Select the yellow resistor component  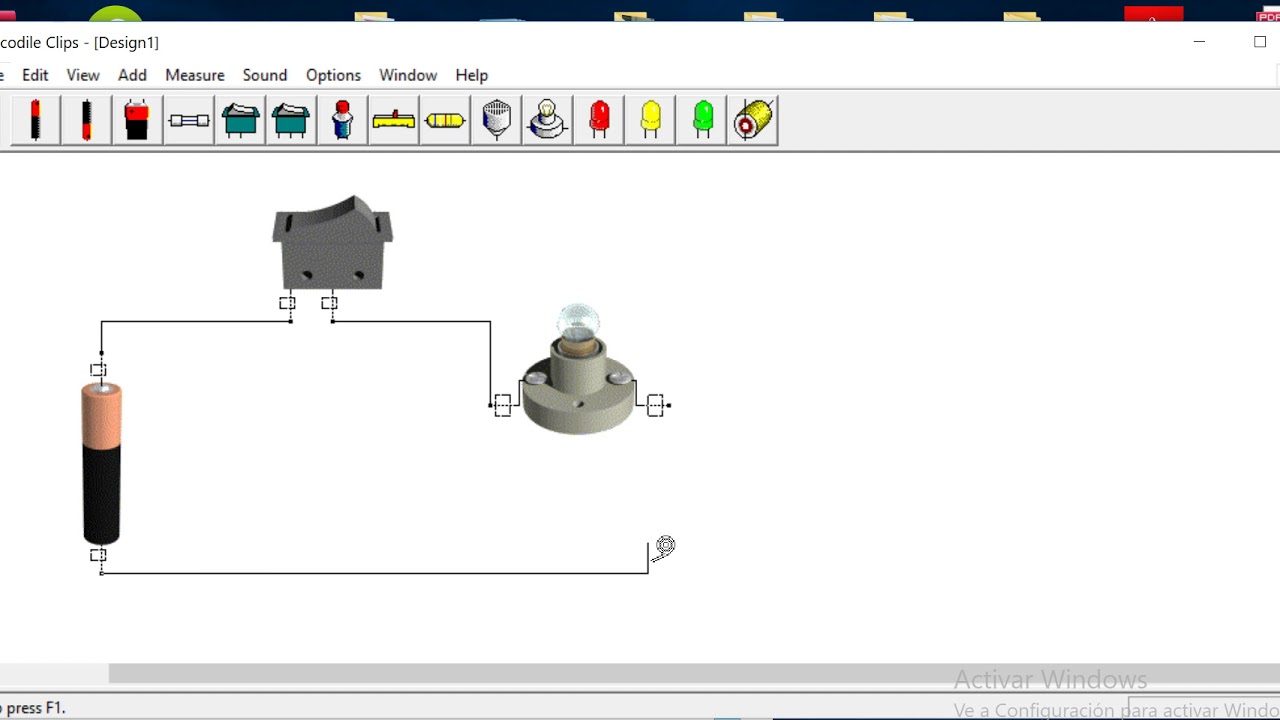pos(445,120)
